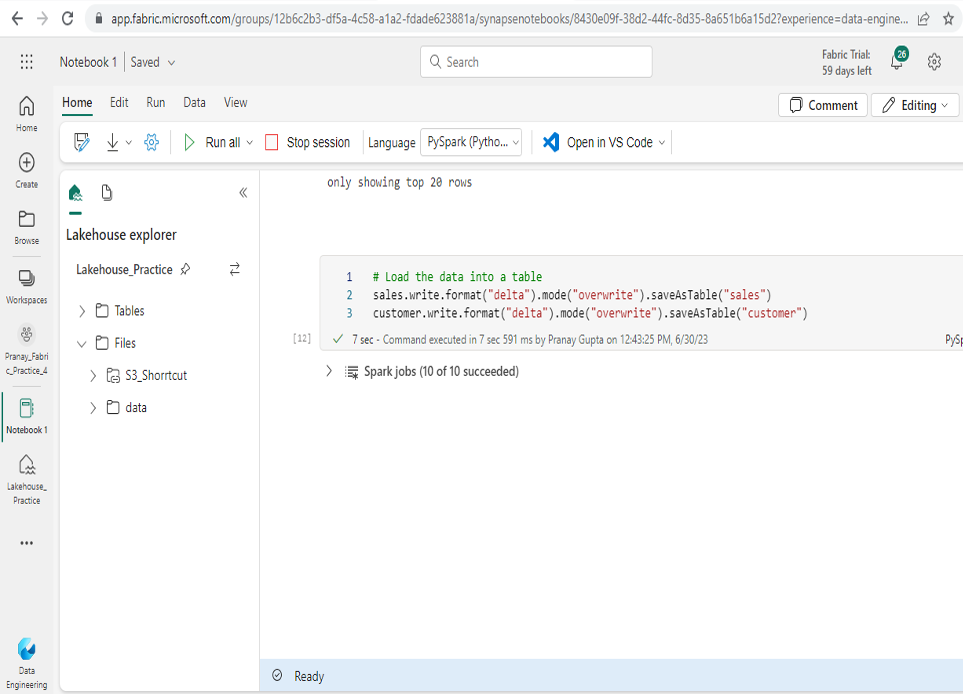Select the Tables folder label
Image resolution: width=964 pixels, height=694 pixels.
[129, 311]
